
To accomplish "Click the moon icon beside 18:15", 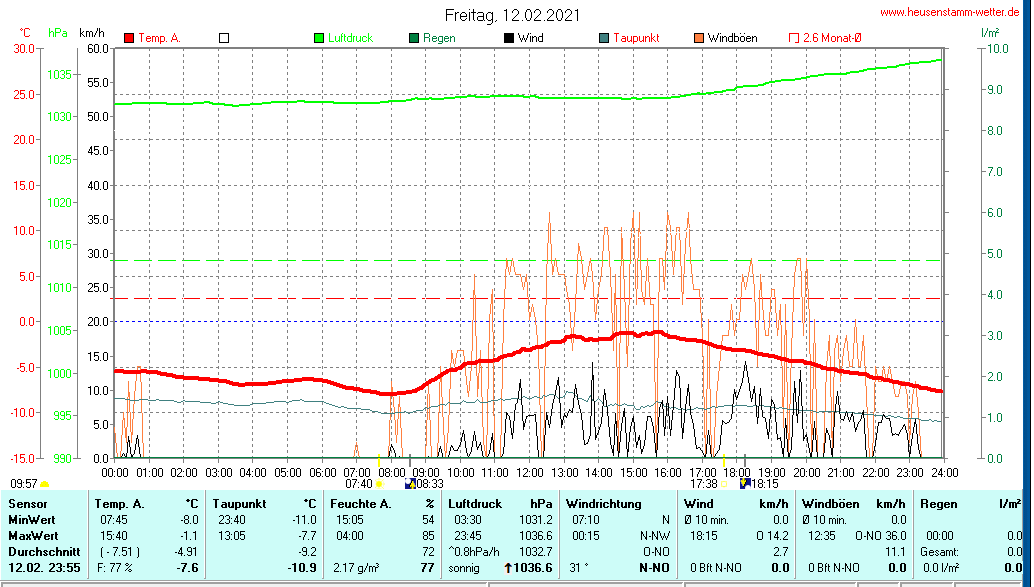I will [x=744, y=483].
